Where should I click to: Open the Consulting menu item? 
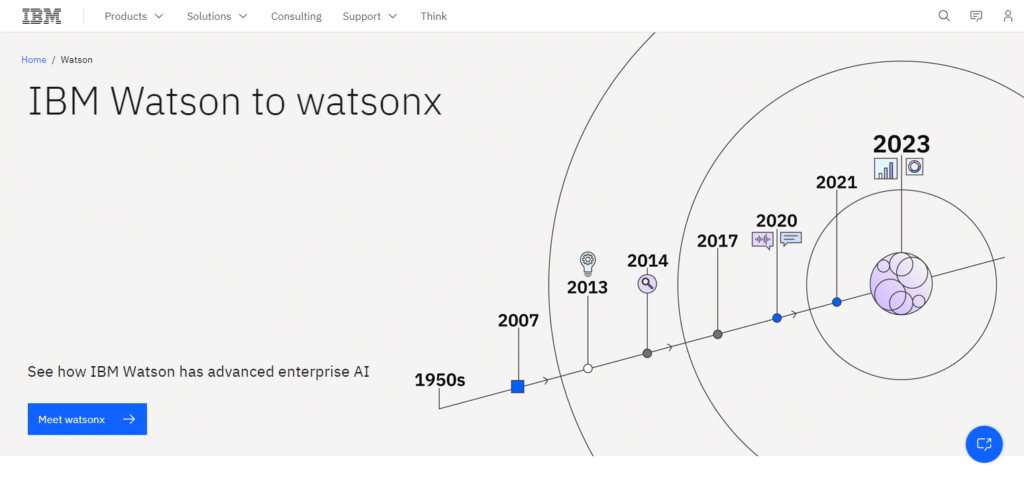(x=296, y=16)
